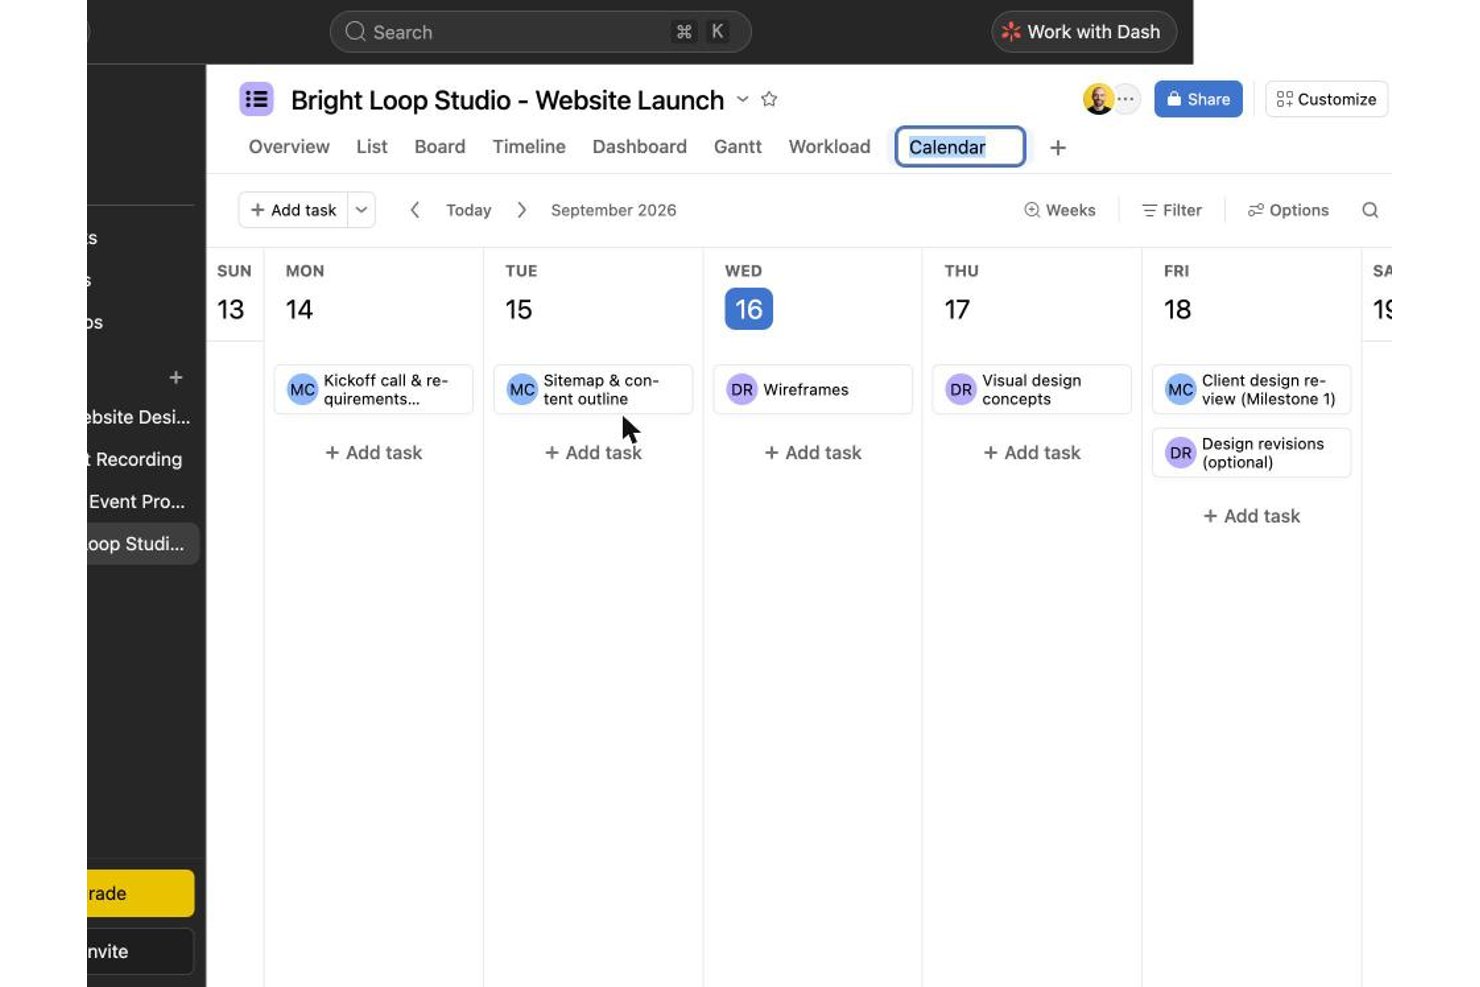
Task: Click the member avatar photo
Action: pyautogui.click(x=1098, y=99)
